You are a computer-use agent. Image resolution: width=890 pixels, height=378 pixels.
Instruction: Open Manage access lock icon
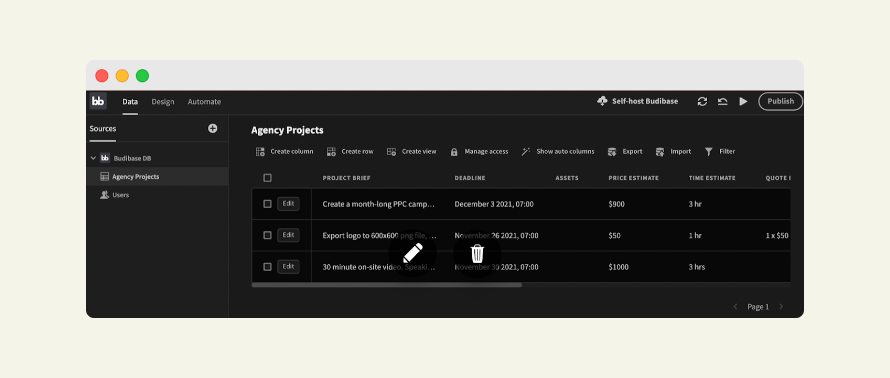pos(454,152)
